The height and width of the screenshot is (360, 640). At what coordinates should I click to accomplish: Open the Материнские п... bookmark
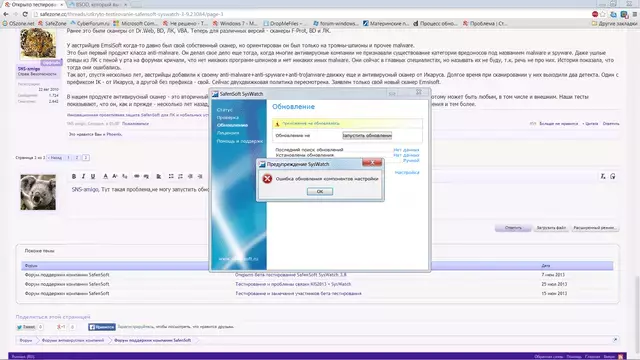[x=386, y=24]
